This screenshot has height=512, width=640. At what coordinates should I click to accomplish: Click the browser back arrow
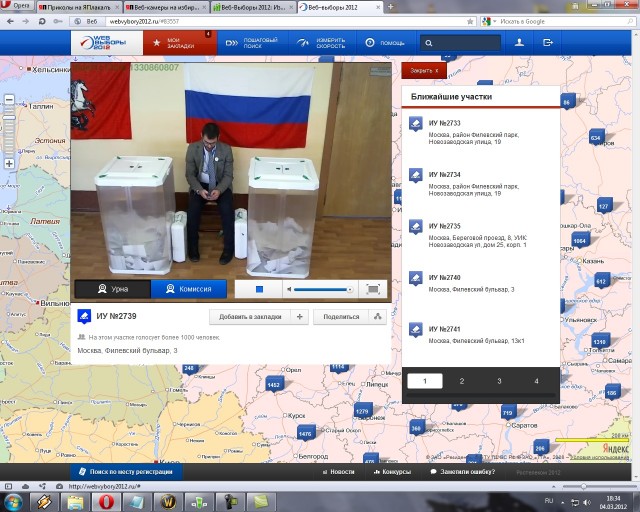tap(10, 21)
